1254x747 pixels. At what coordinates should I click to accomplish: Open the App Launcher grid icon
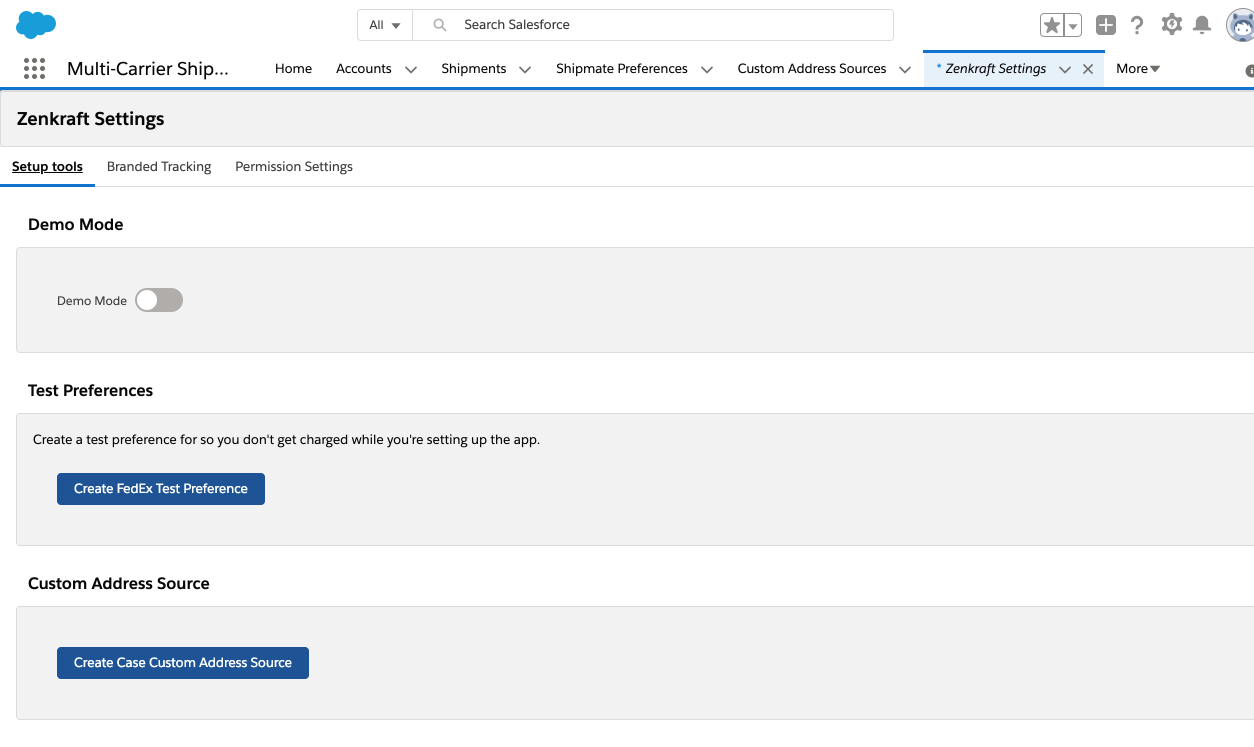coord(34,69)
